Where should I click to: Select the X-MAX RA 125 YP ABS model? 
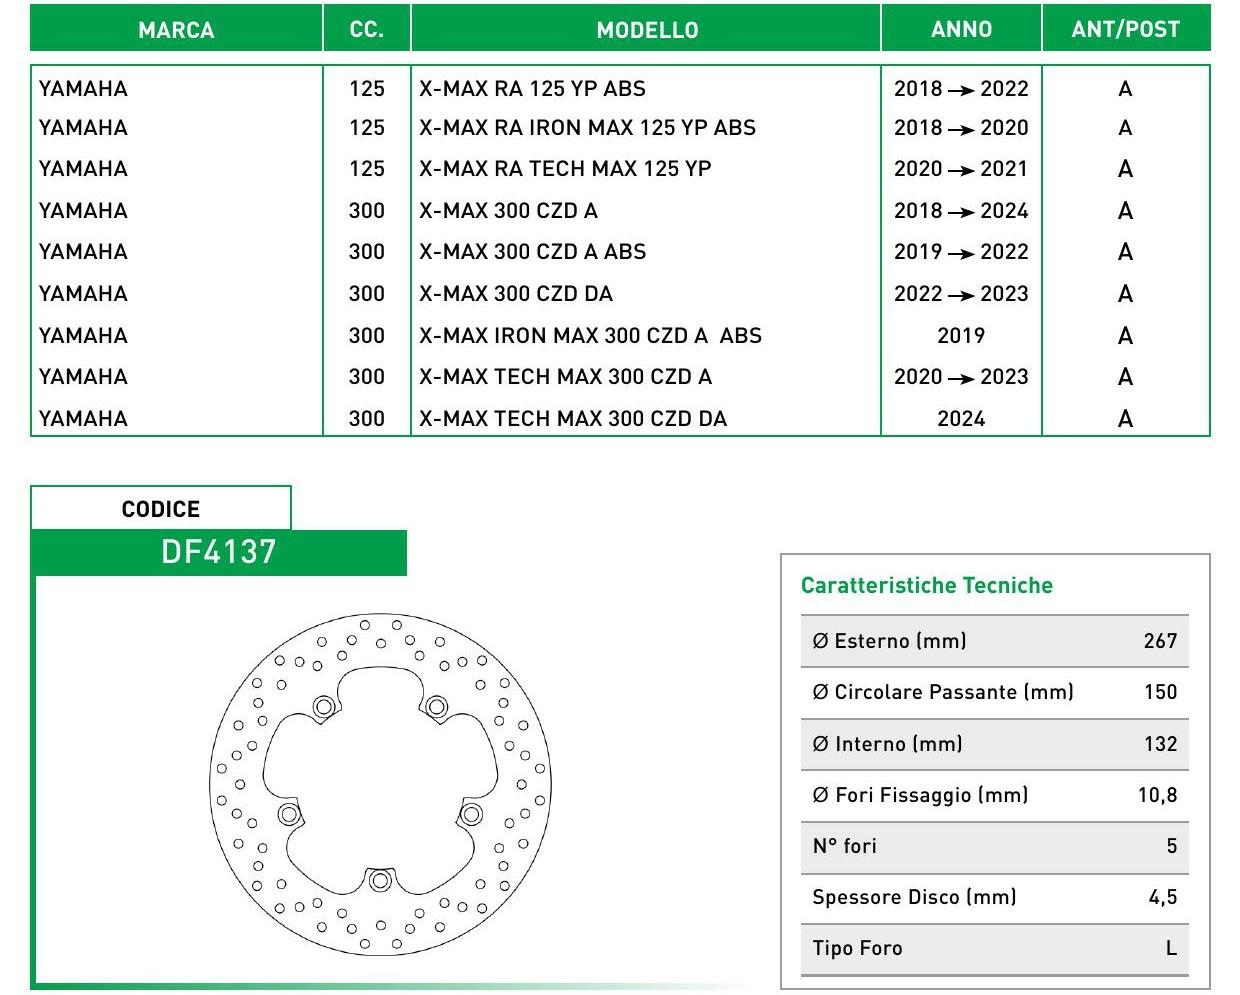[532, 88]
